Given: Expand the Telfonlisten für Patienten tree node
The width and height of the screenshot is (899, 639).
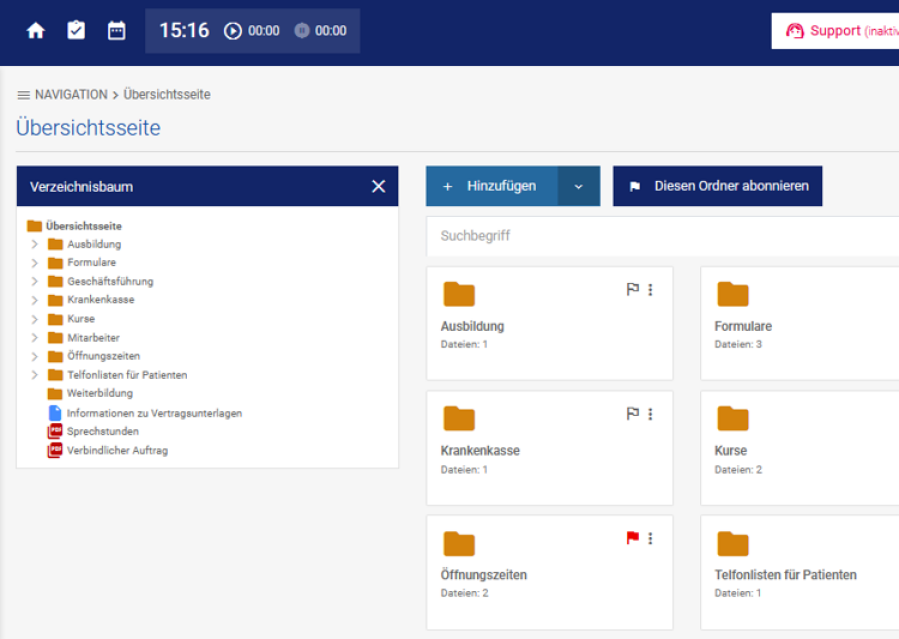Looking at the screenshot, I should click(x=35, y=375).
